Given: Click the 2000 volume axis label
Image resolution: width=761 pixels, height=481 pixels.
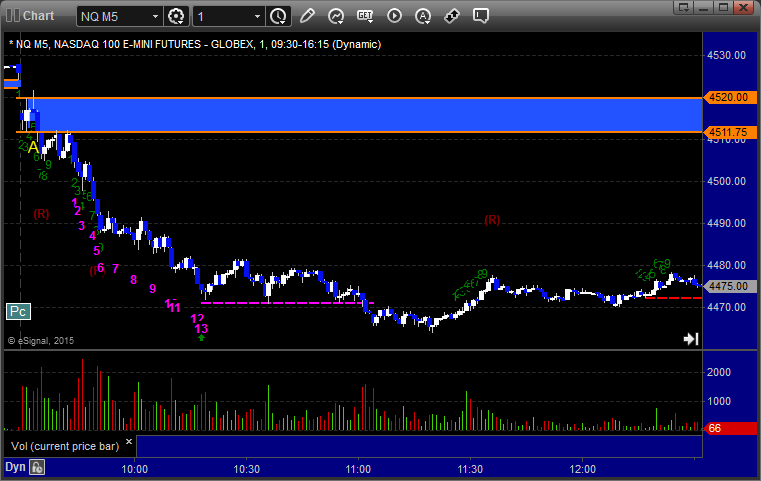Looking at the screenshot, I should (x=719, y=372).
